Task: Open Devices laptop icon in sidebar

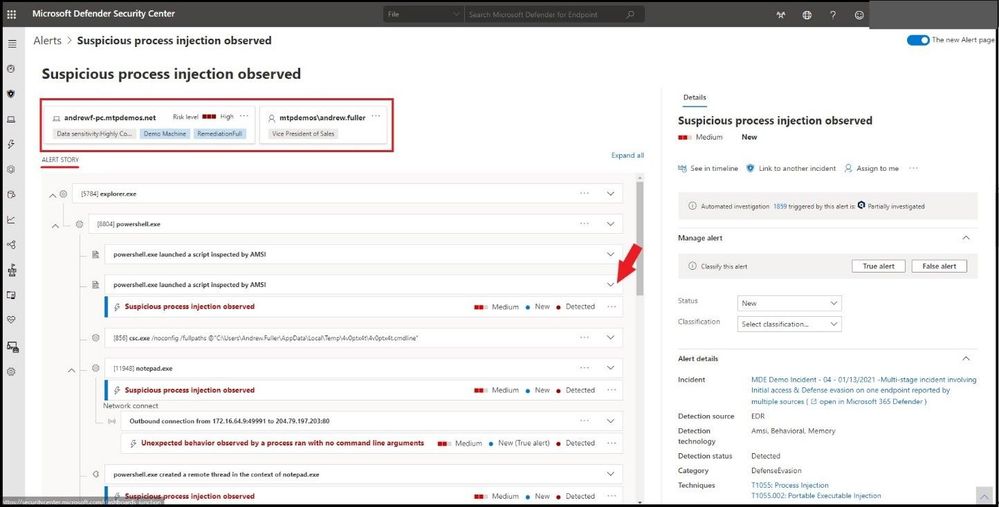Action: (x=11, y=119)
